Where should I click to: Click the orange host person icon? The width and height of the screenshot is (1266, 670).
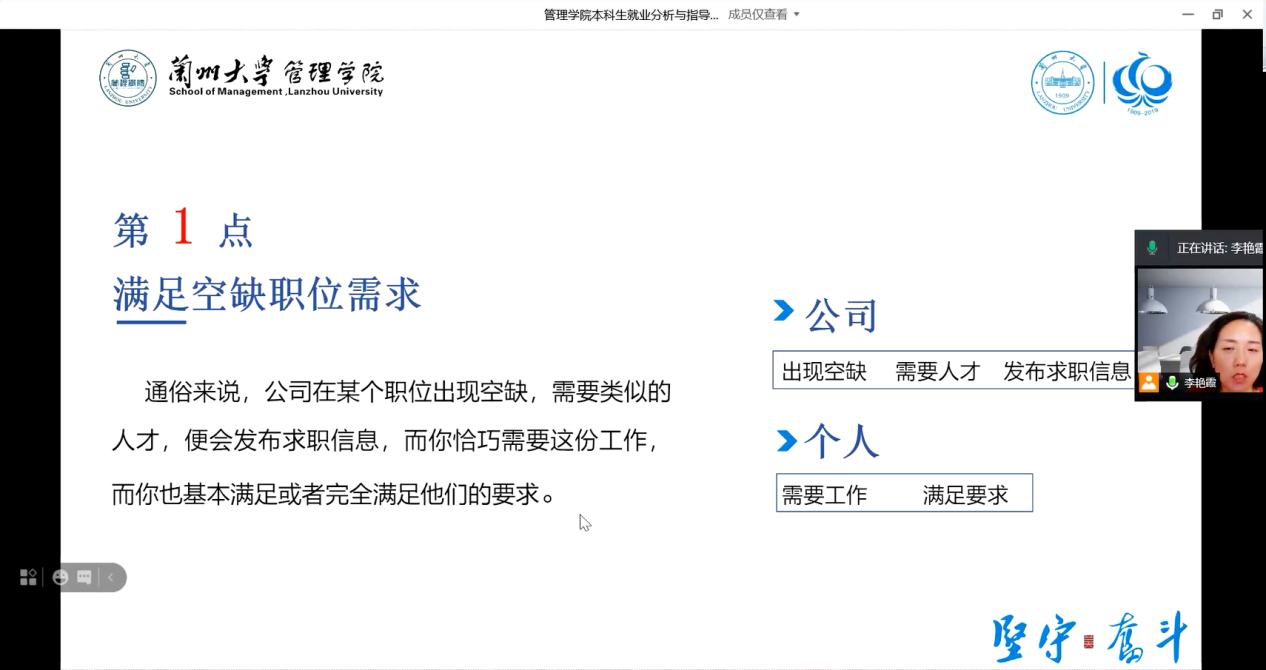click(1148, 382)
